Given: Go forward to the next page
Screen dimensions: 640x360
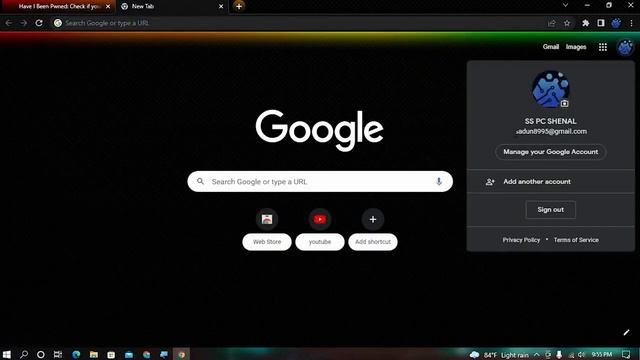Looking at the screenshot, I should [24, 23].
